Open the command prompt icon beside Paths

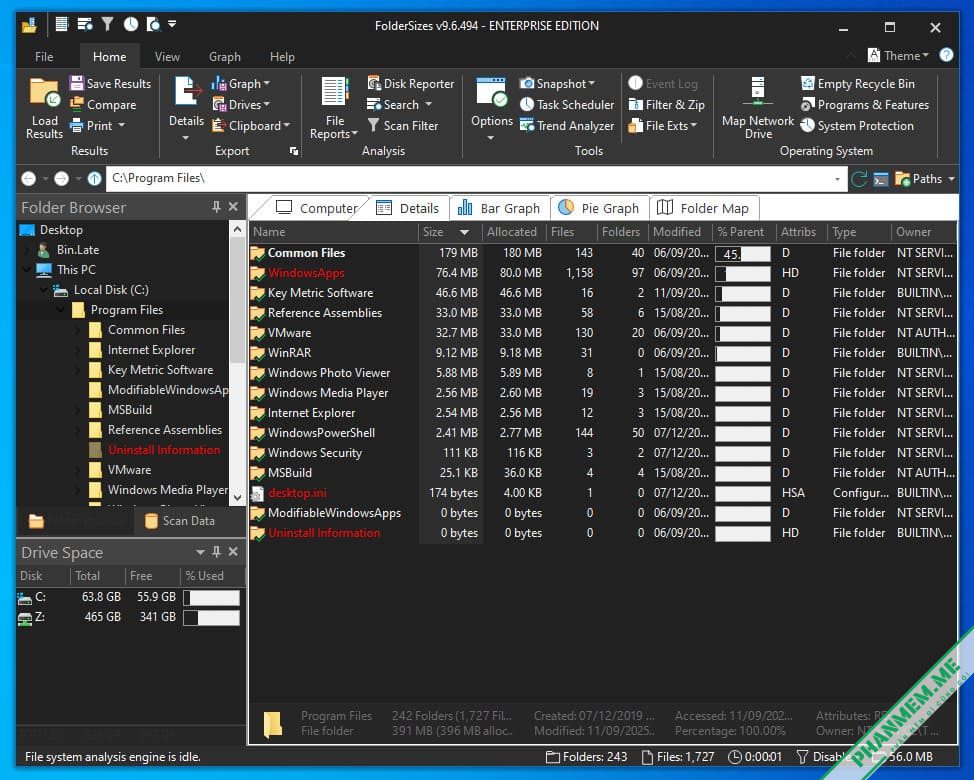coord(880,179)
